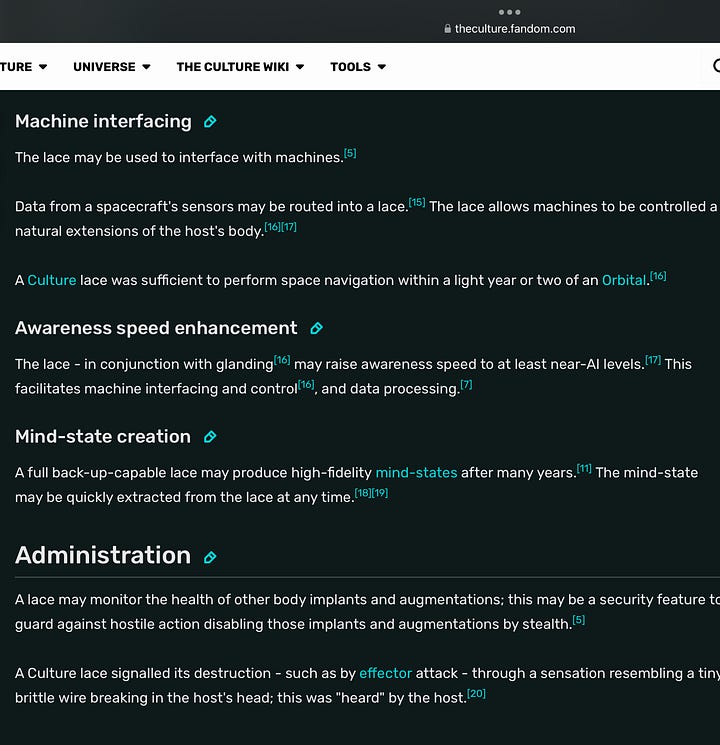Open the partially visible TURE menu
This screenshot has width=720, height=745.
tap(23, 67)
